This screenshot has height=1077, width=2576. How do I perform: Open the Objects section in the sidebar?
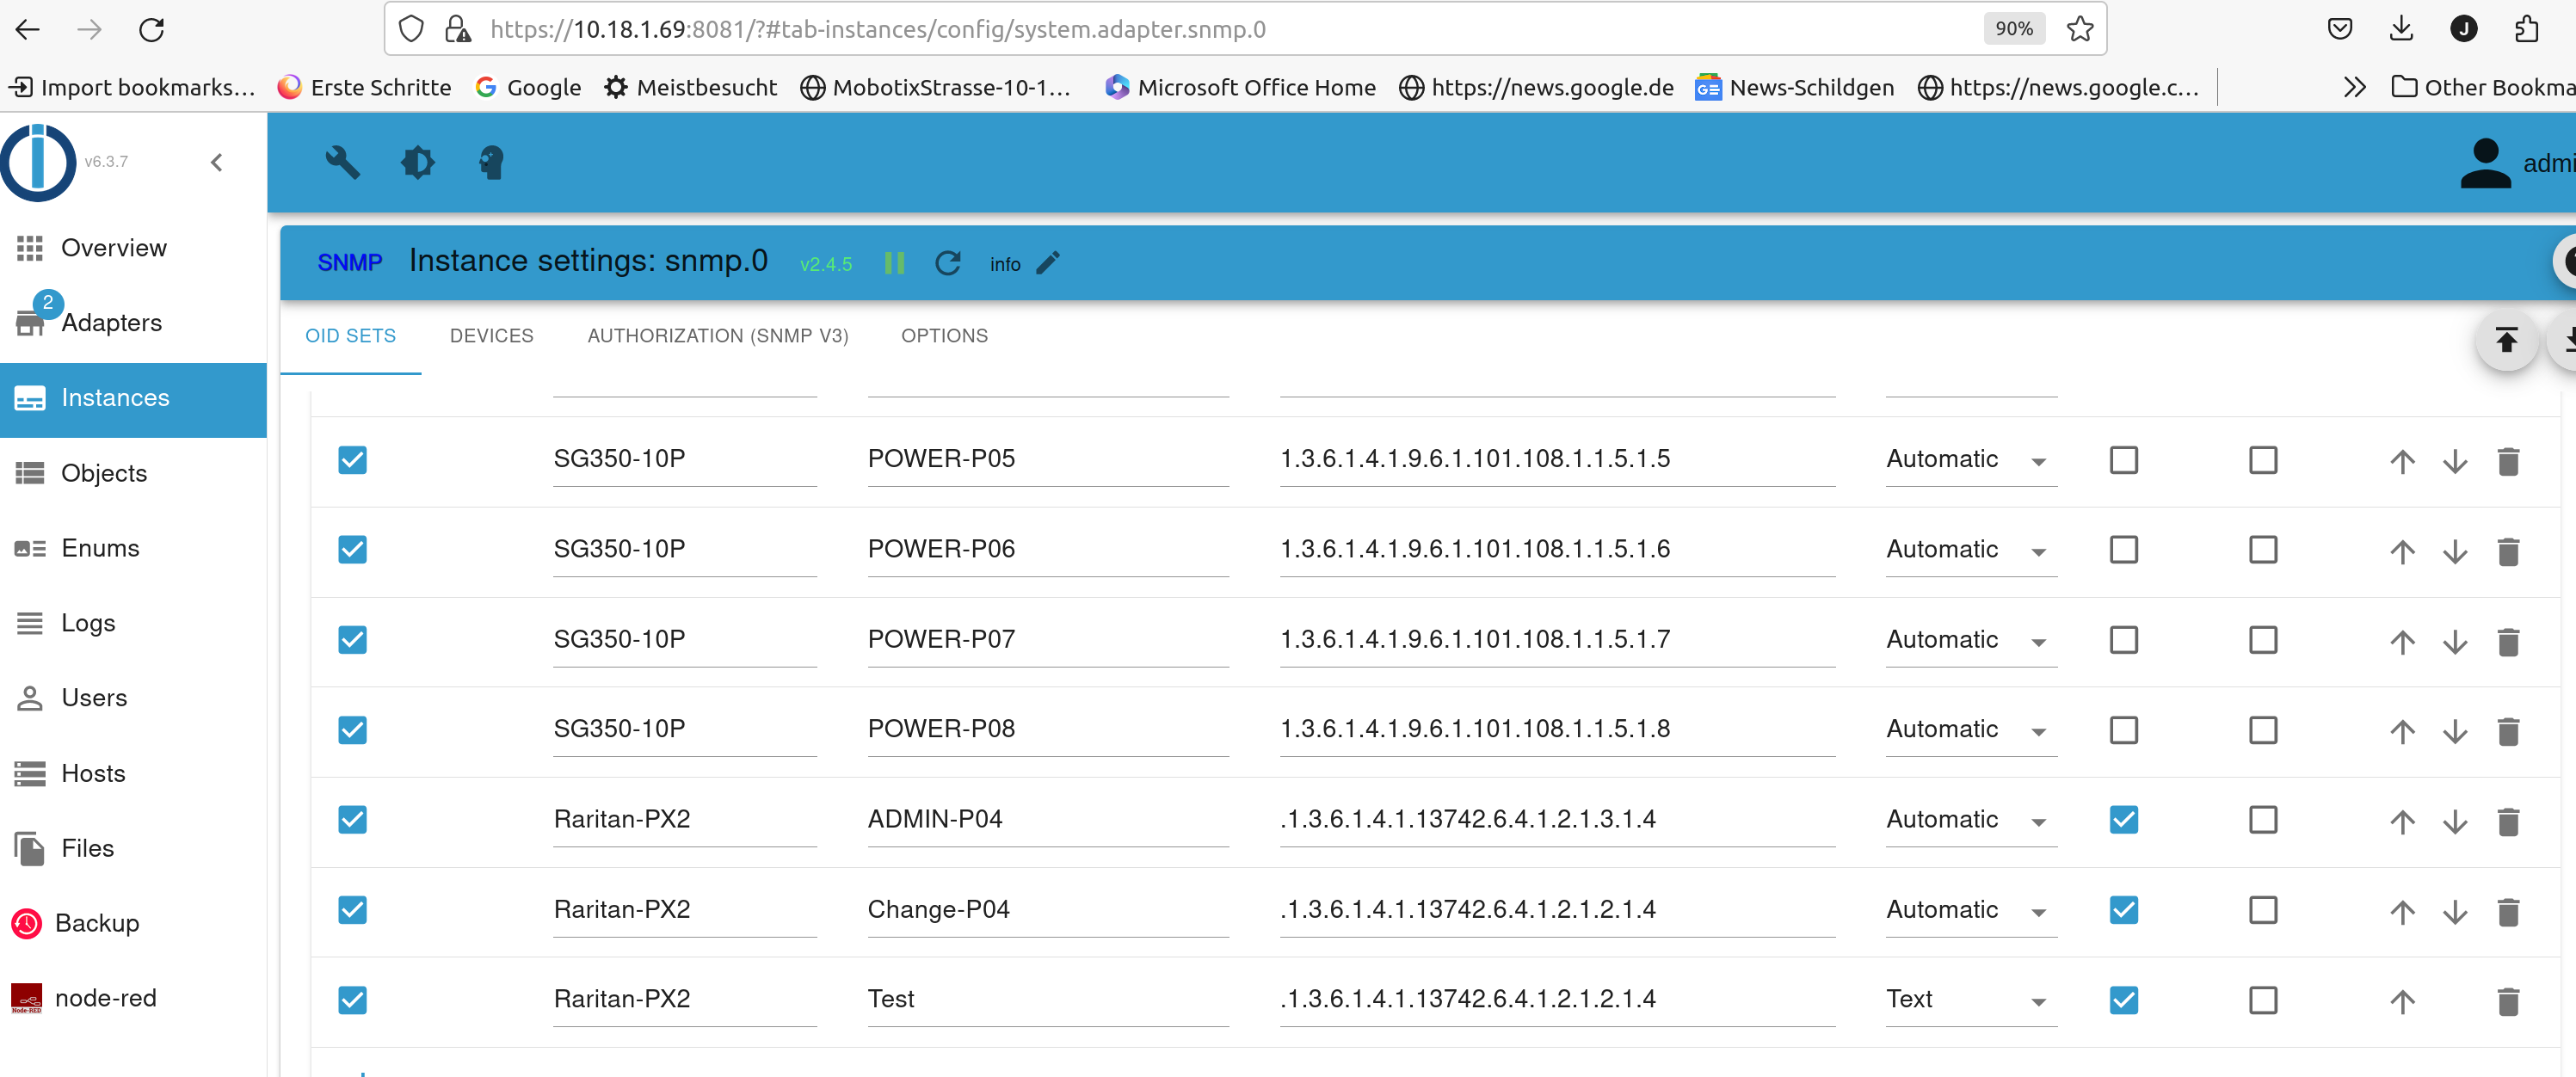coord(104,472)
